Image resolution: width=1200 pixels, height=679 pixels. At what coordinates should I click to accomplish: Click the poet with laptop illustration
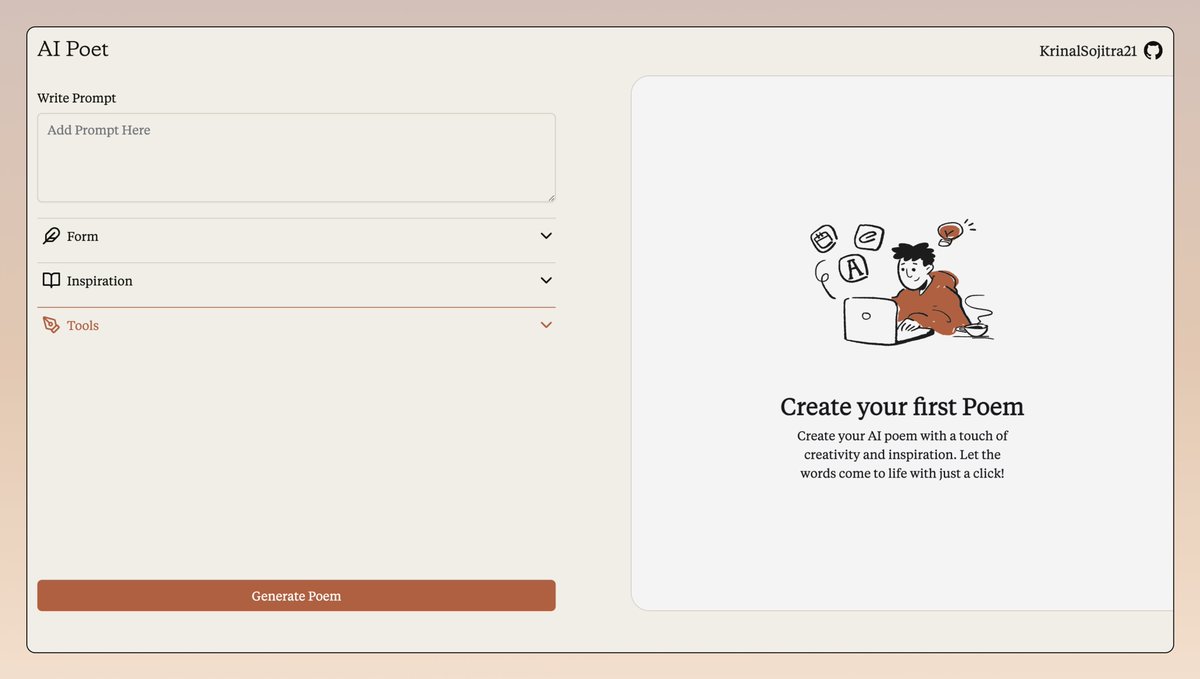(x=901, y=283)
